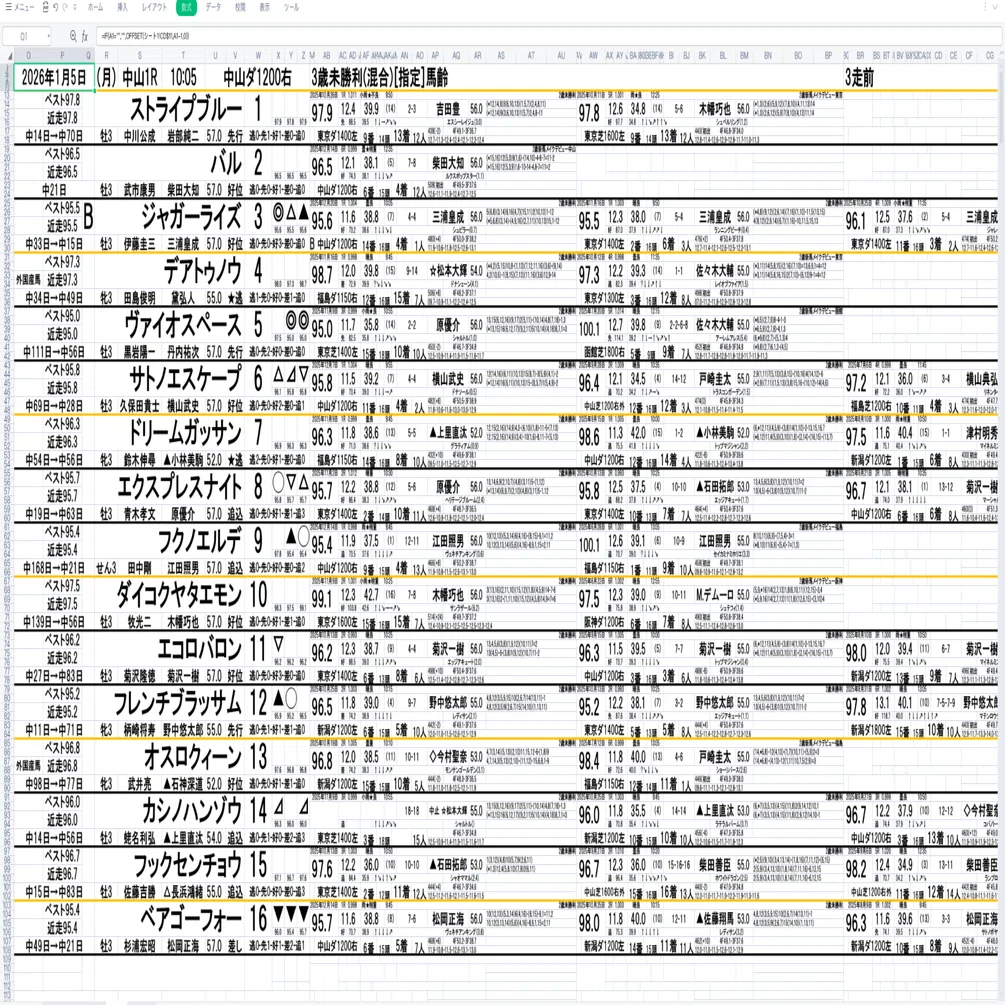
Task: Click jockey name 吉田豊
Action: (448, 109)
